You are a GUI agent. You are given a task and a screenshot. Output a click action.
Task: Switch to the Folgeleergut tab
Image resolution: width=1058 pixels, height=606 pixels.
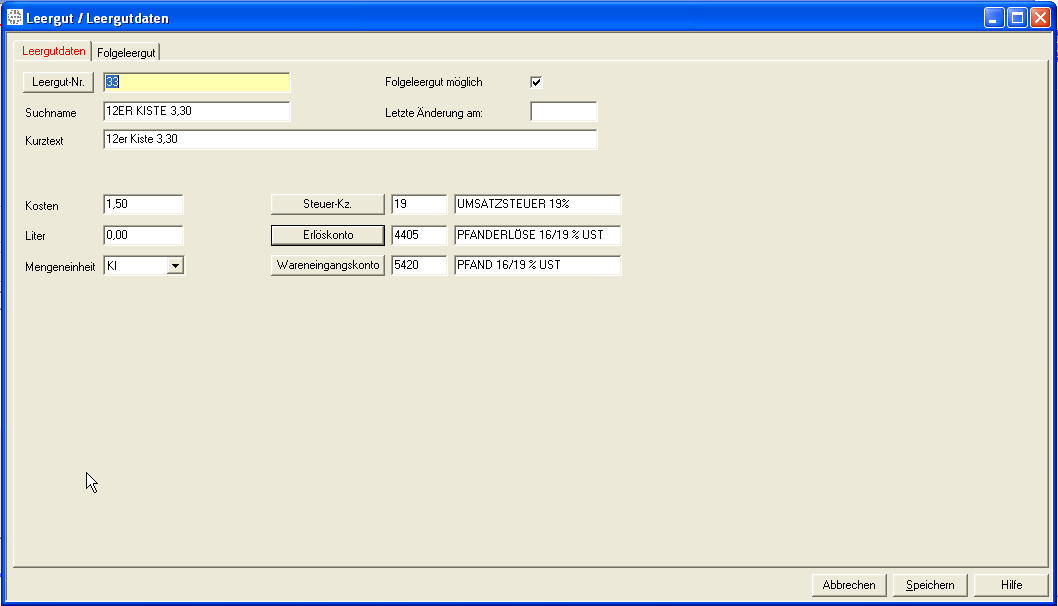(126, 52)
